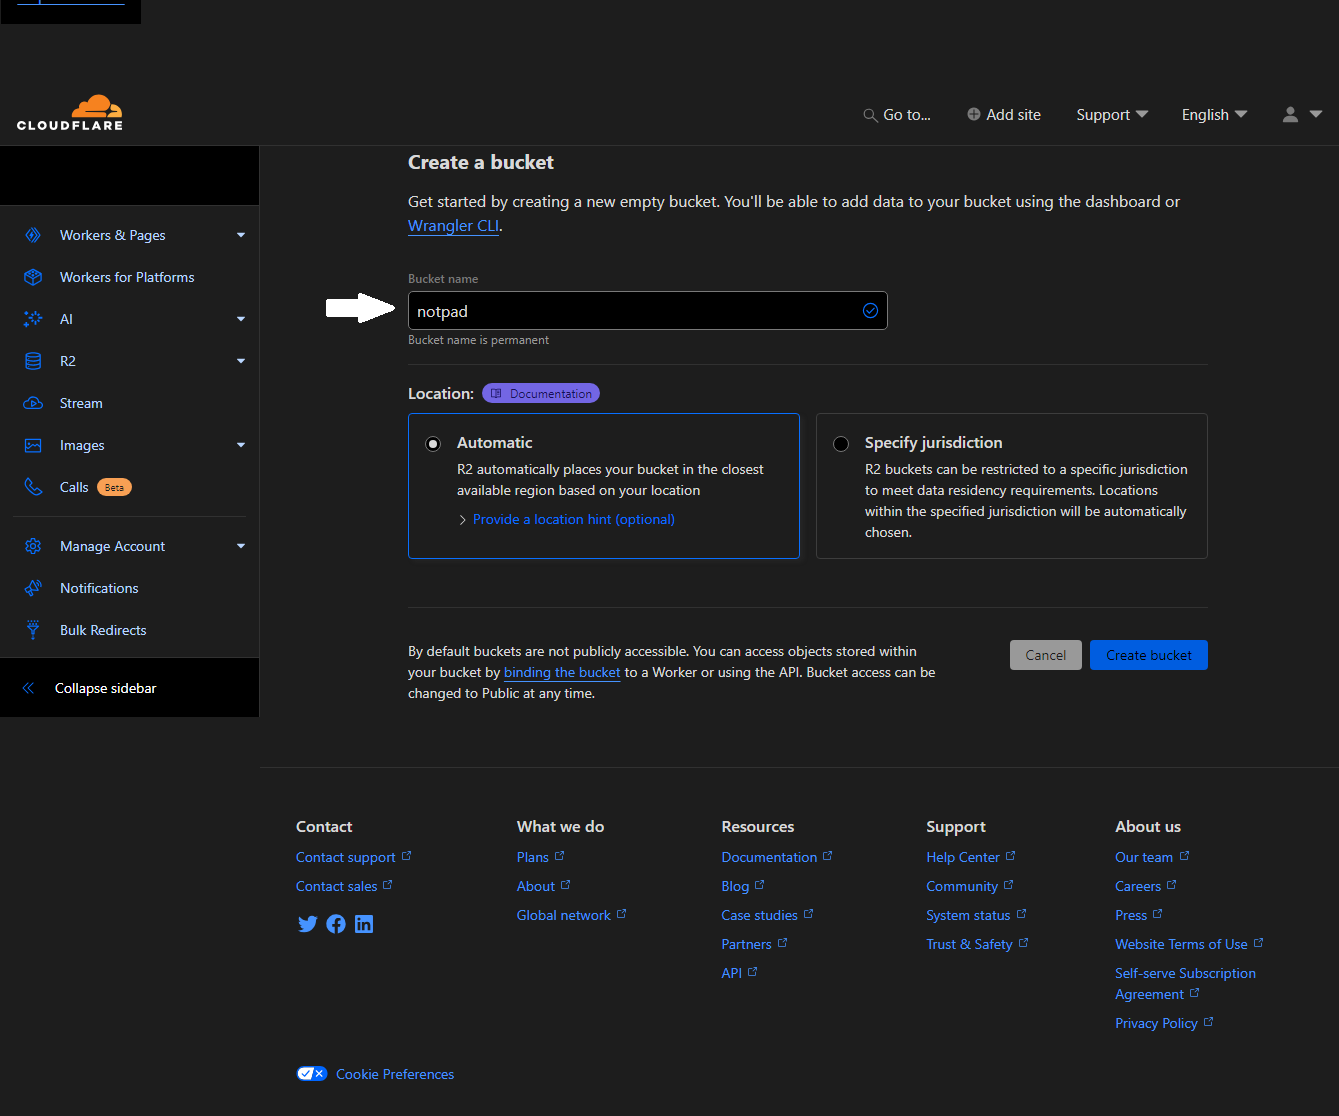This screenshot has height=1116, width=1339.
Task: Click the Create bucket button
Action: (x=1148, y=655)
